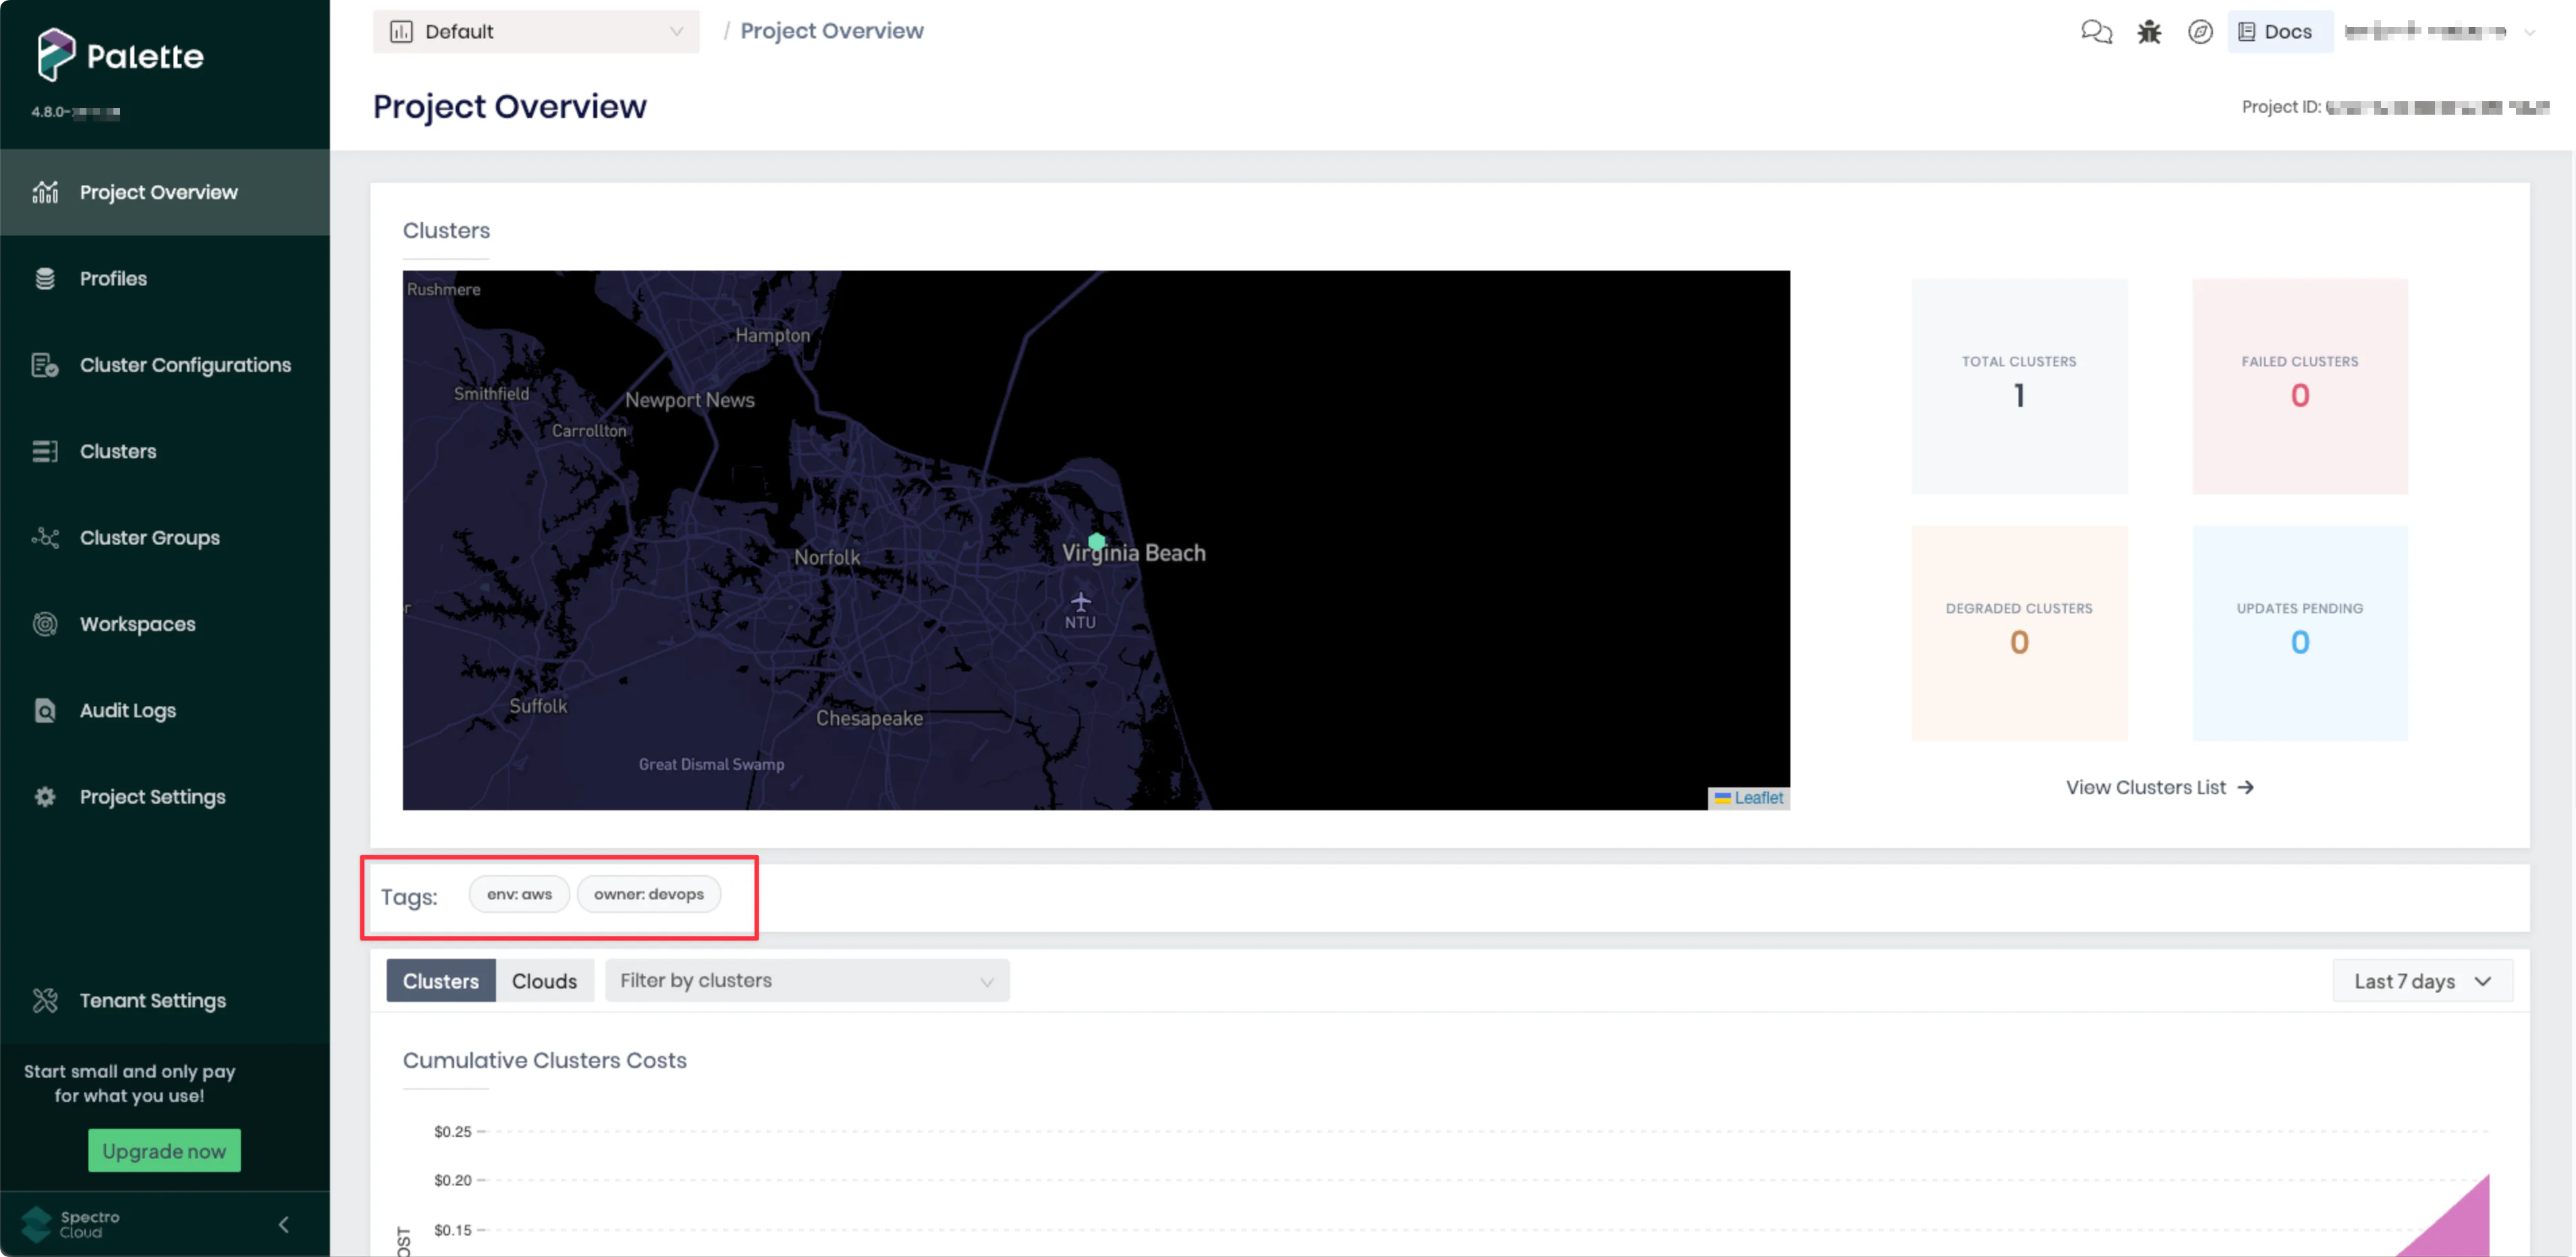Open Cluster Configurations
The height and width of the screenshot is (1257, 2576).
186,364
